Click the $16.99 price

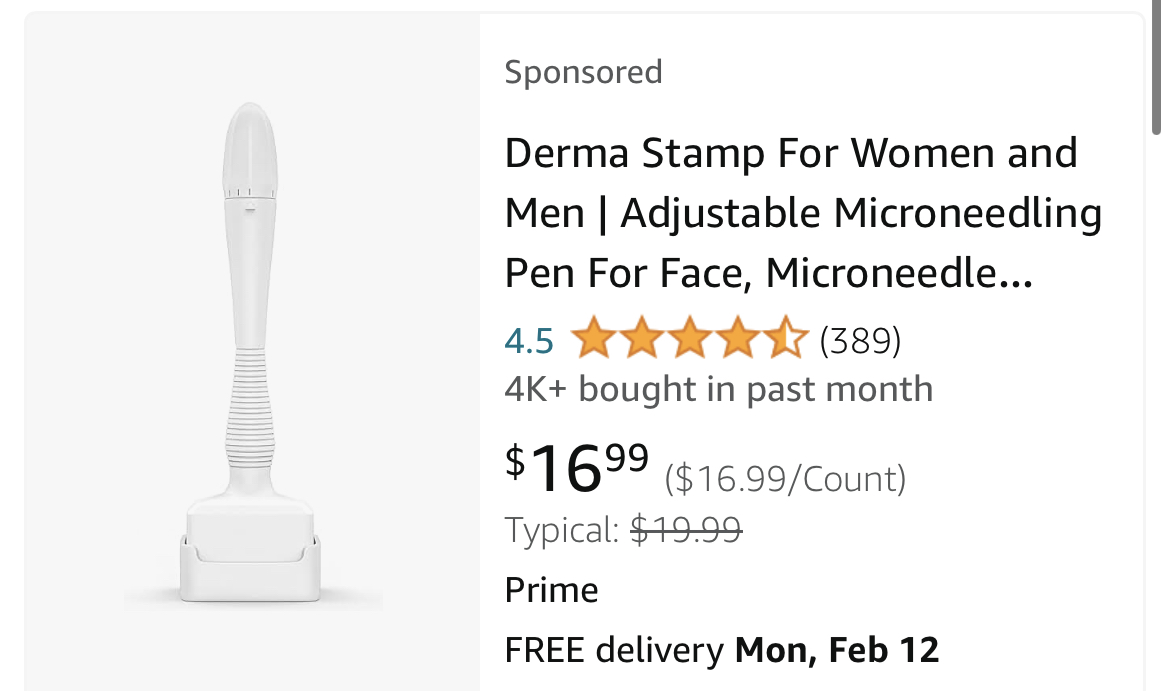[x=577, y=468]
